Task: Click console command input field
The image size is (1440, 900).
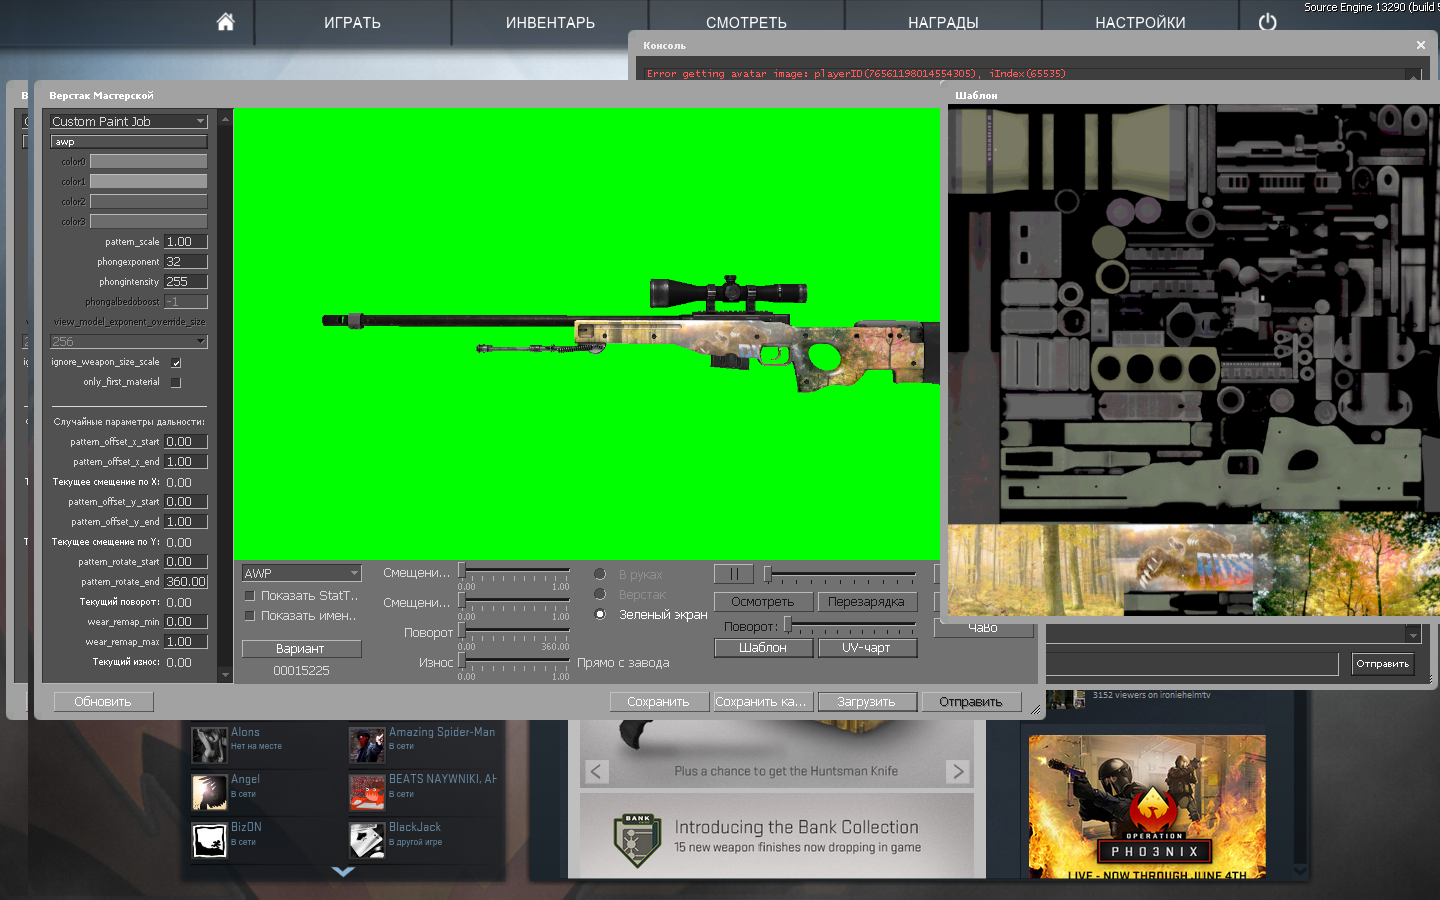Action: coord(1192,664)
